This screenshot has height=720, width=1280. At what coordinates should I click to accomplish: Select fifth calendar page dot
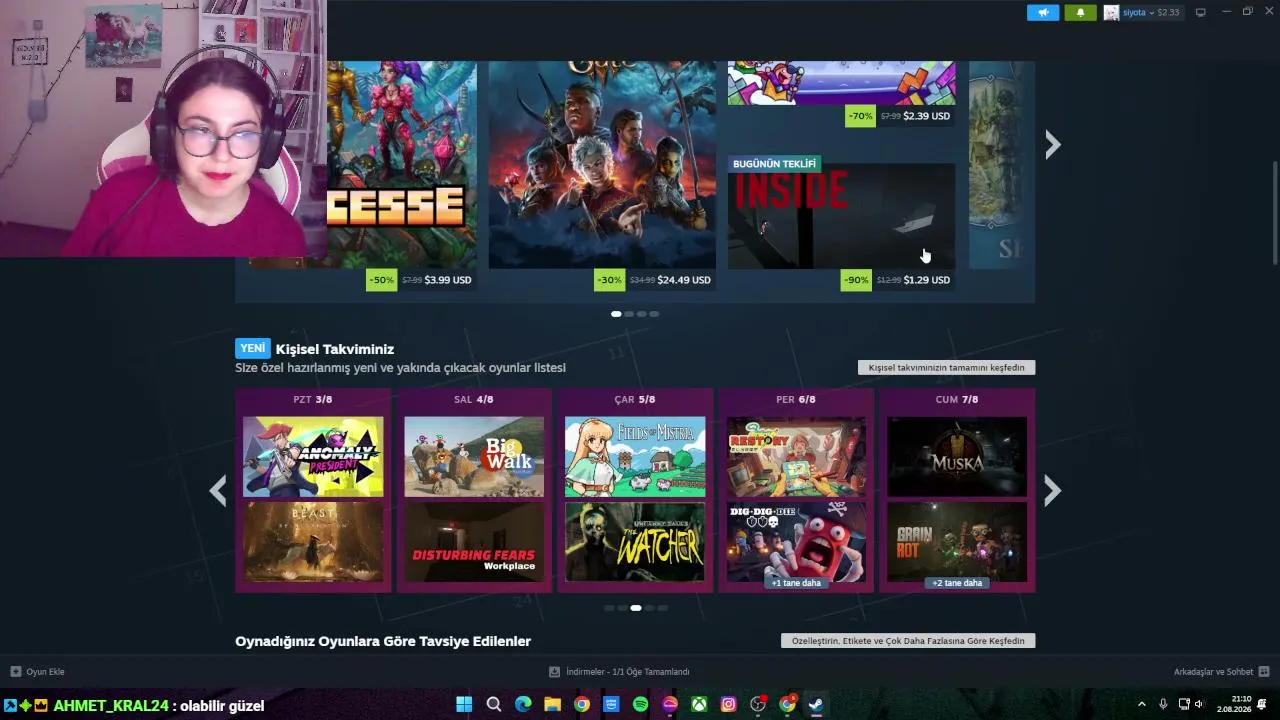(x=662, y=608)
